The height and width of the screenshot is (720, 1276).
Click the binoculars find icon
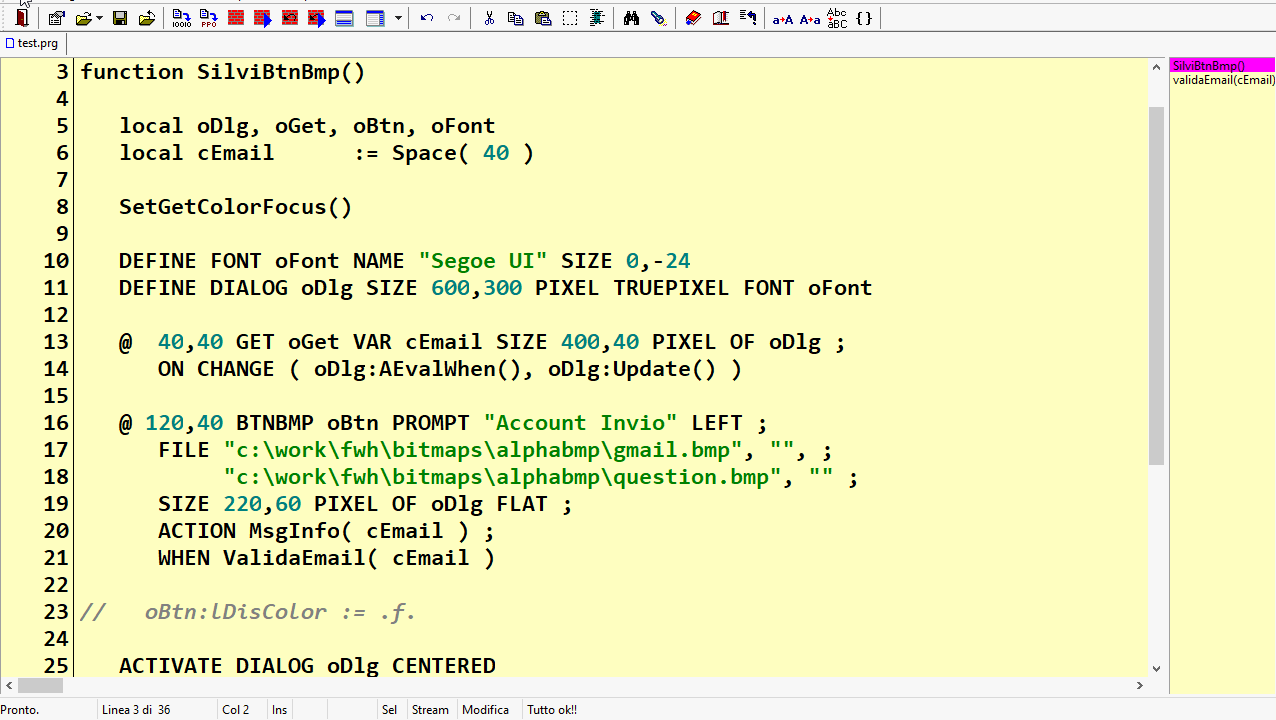pyautogui.click(x=631, y=18)
